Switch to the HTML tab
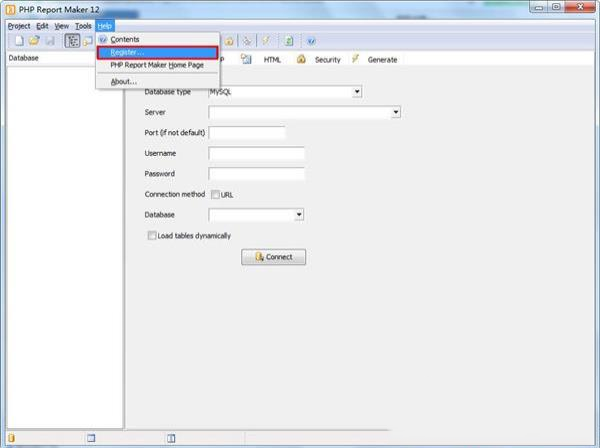The width and height of the screenshot is (600, 448). click(x=272, y=60)
